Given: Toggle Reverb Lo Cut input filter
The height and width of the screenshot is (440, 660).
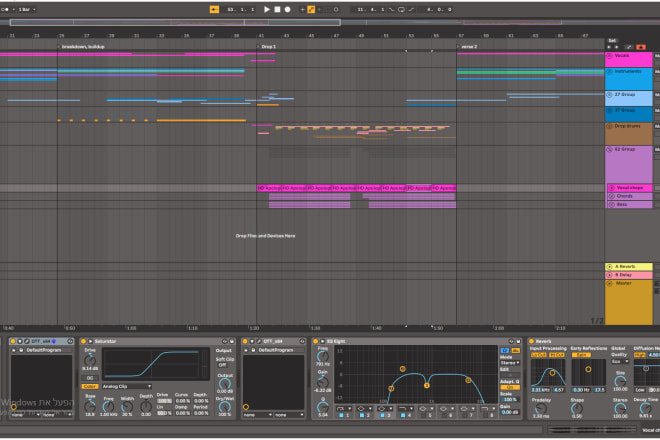Looking at the screenshot, I should (x=538, y=355).
